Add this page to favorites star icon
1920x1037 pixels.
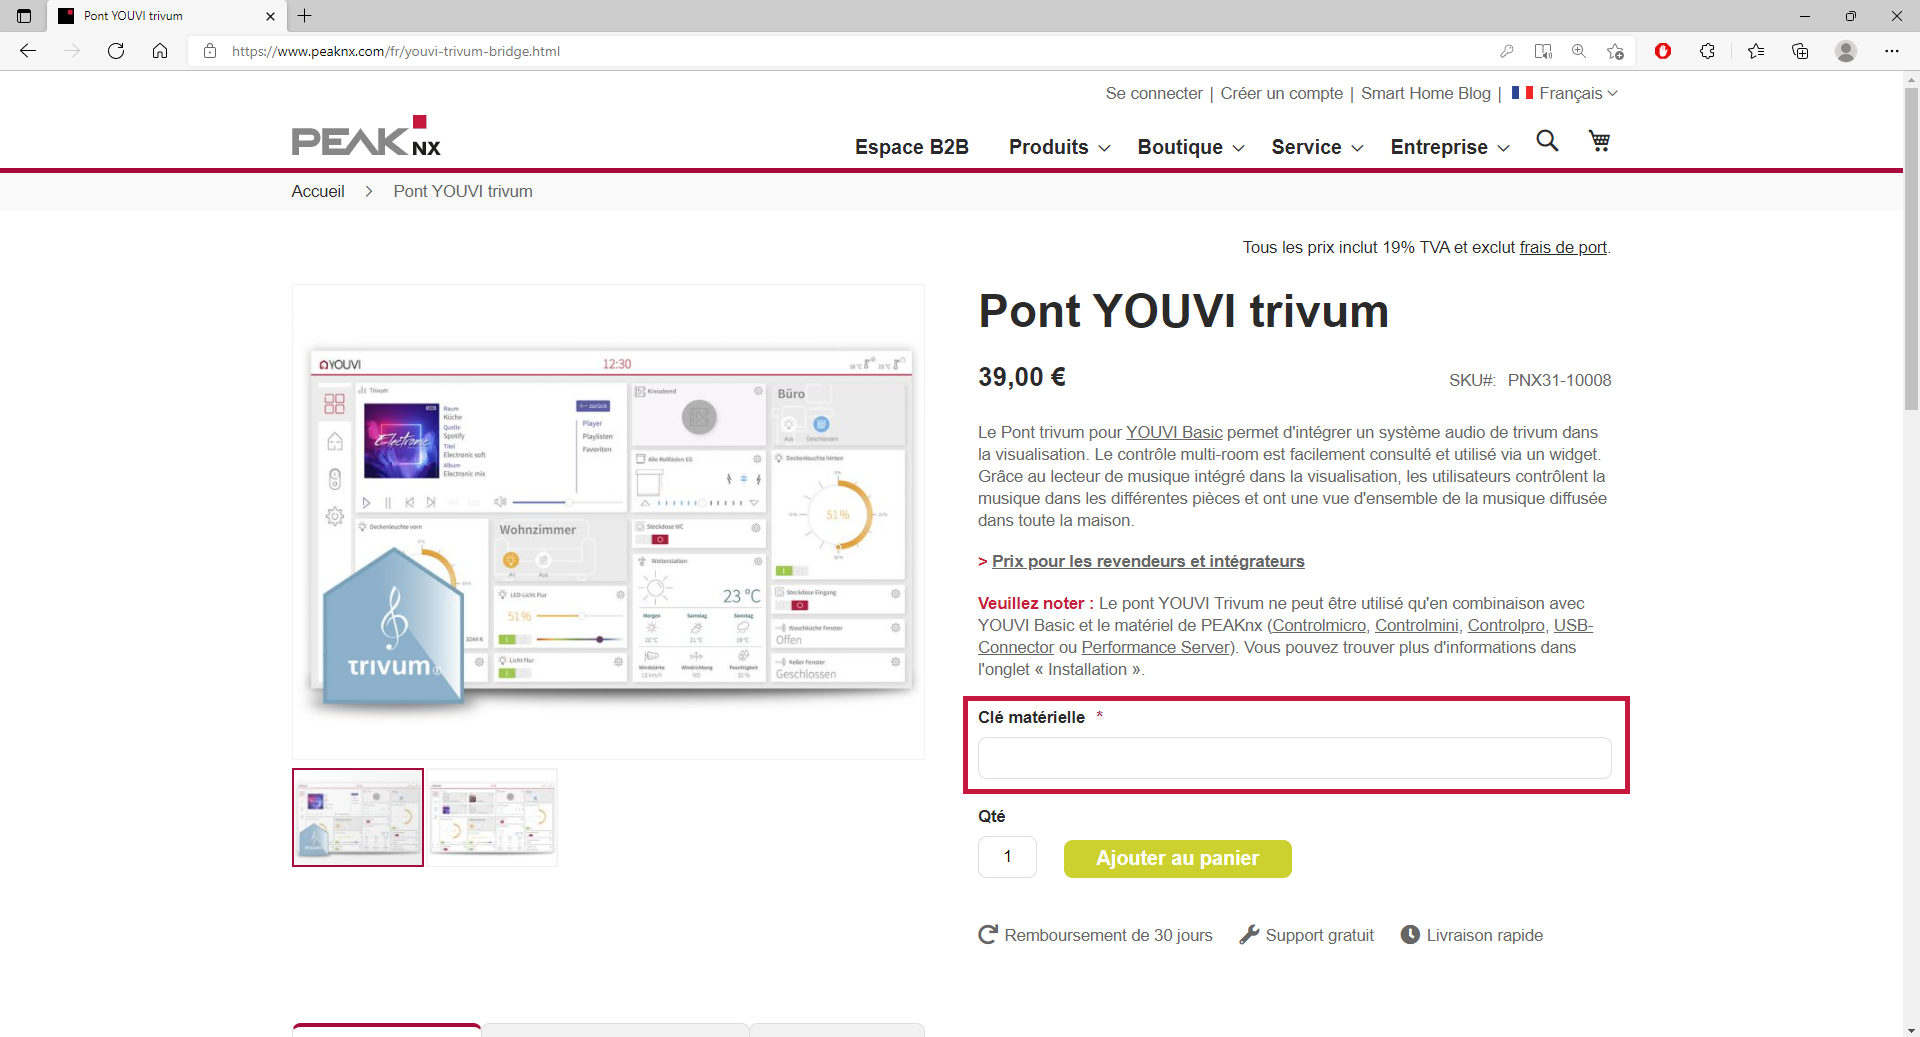[1615, 51]
